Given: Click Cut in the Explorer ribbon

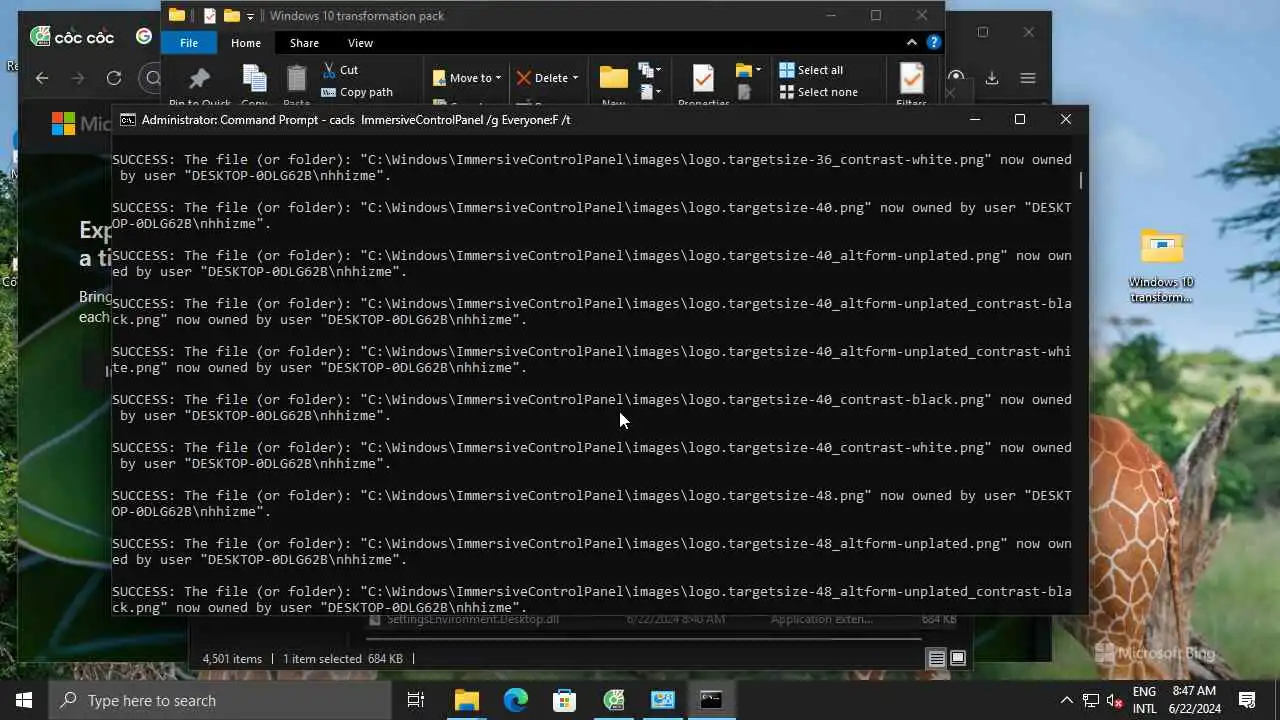Looking at the screenshot, I should (x=339, y=70).
